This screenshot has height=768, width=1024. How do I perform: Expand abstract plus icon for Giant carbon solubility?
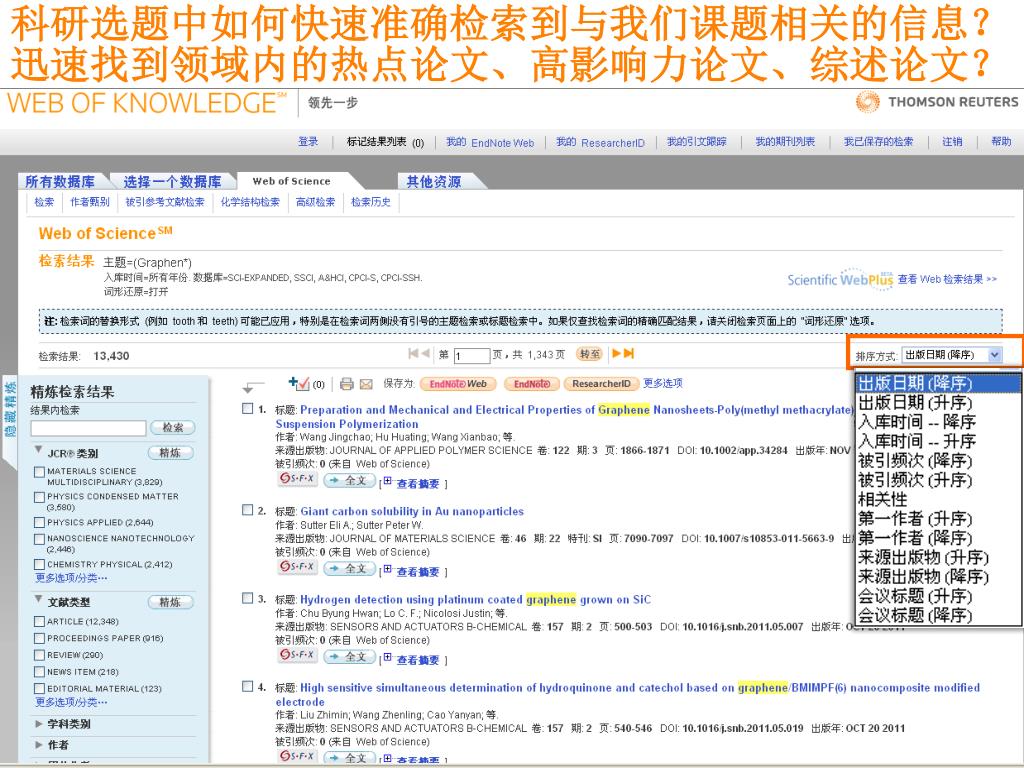[387, 569]
